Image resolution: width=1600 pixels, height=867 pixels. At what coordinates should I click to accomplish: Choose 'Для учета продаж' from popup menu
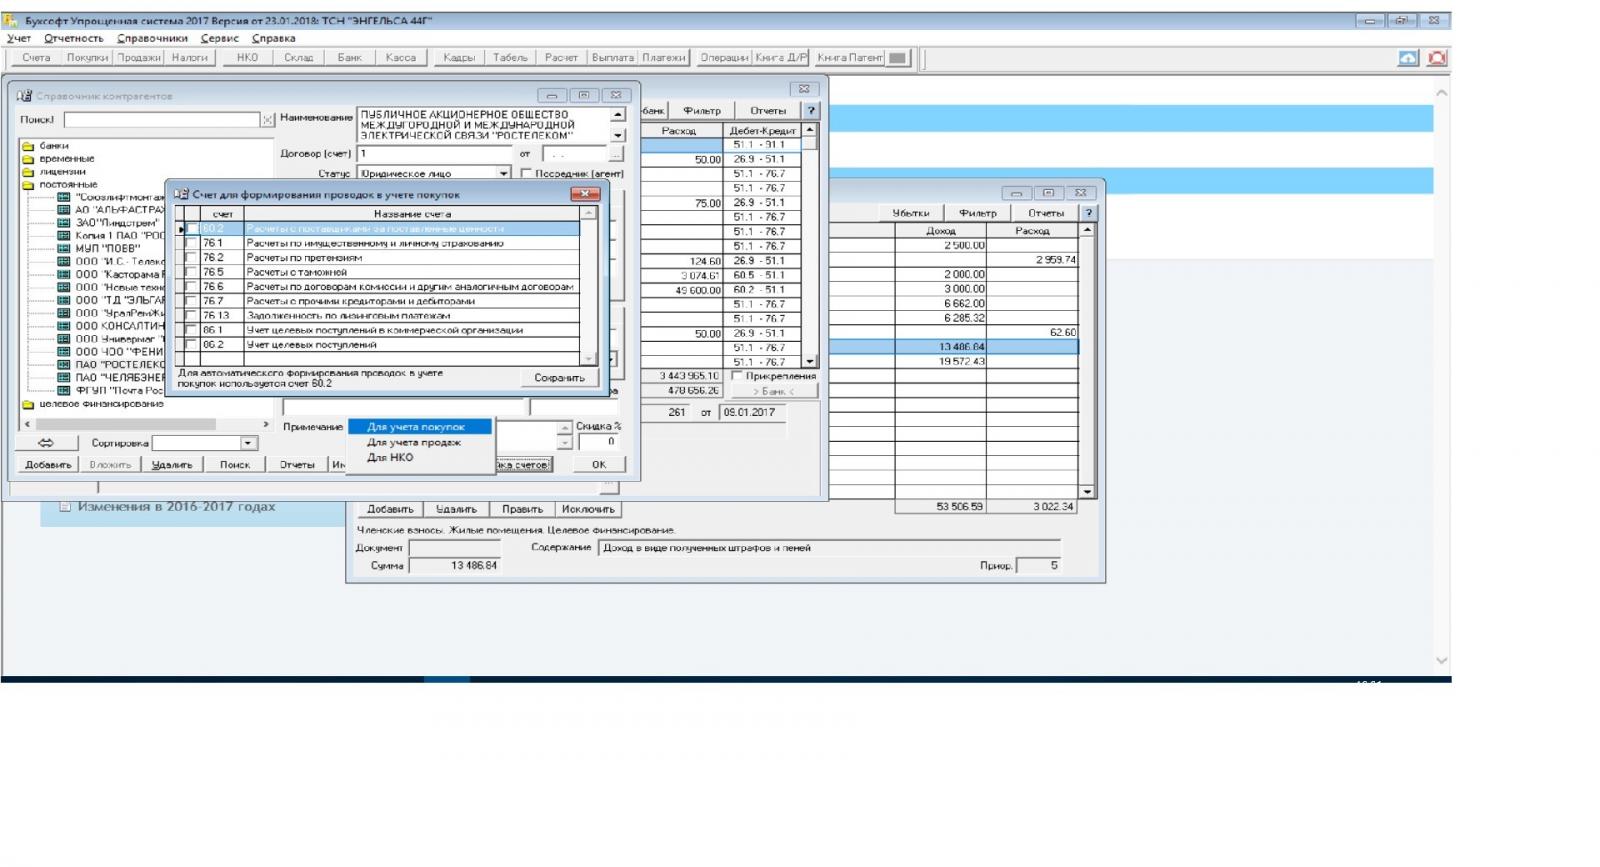pos(413,442)
